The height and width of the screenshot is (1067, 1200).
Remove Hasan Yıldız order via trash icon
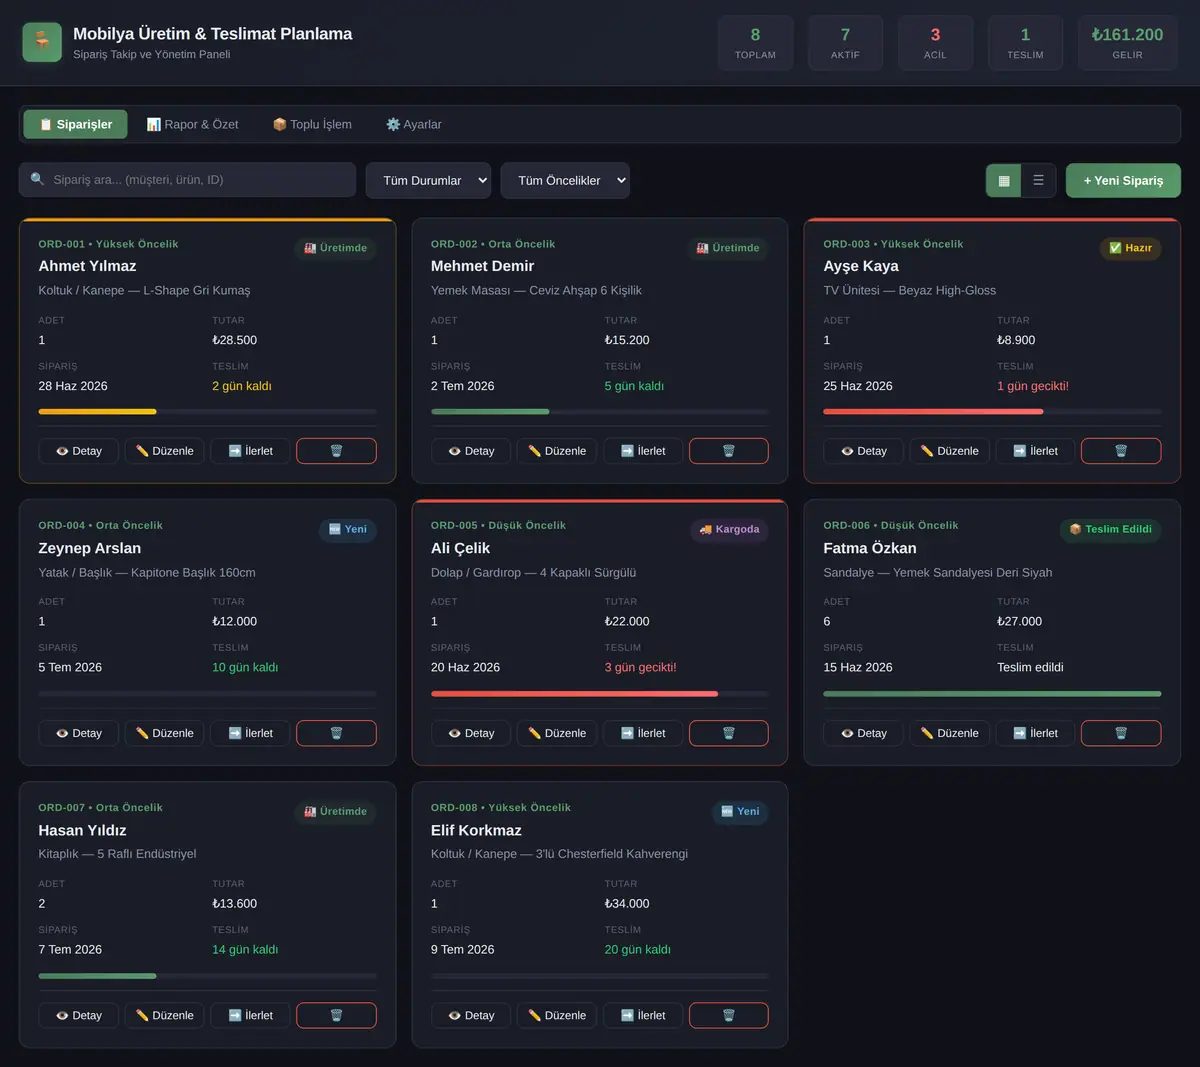336,1015
